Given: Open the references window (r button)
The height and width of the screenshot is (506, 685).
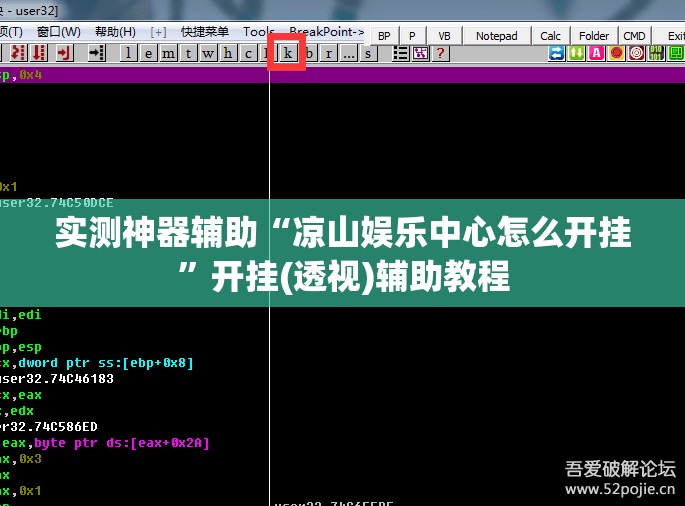Looking at the screenshot, I should pyautogui.click(x=329, y=53).
